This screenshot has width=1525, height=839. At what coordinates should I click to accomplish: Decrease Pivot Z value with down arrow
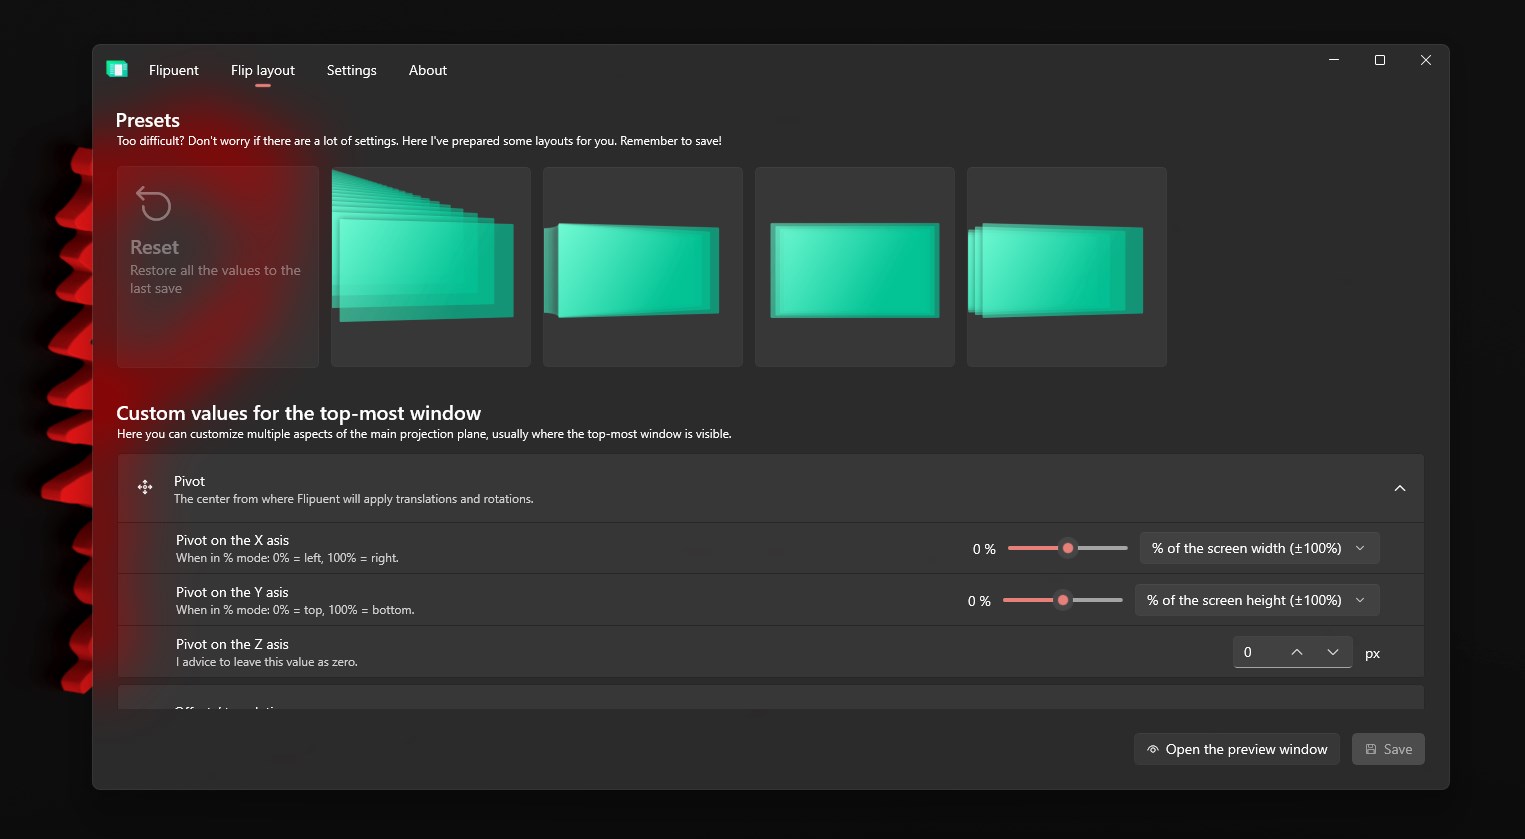(1333, 652)
